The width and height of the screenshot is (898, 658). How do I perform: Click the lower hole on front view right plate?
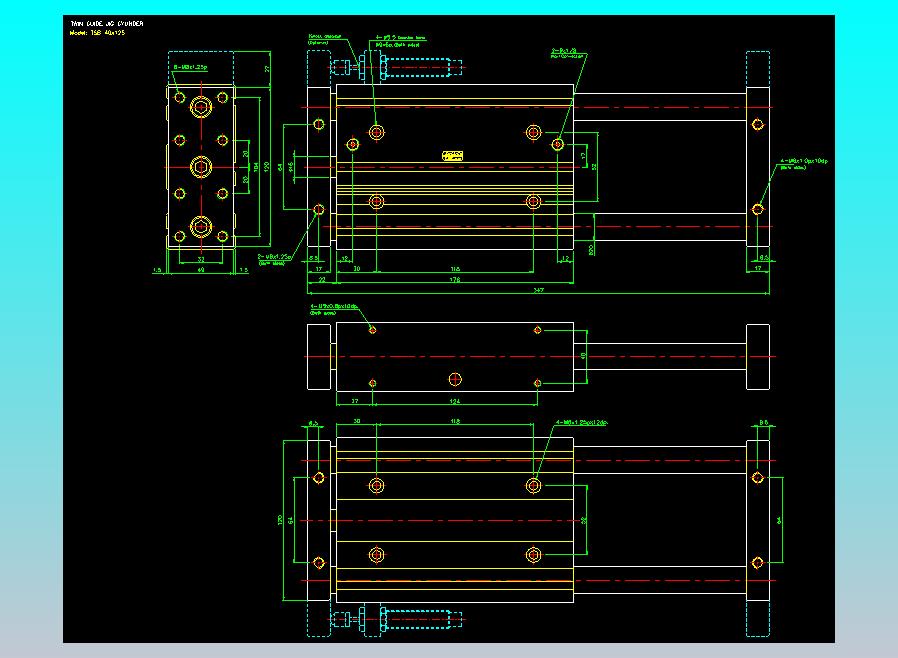click(758, 209)
